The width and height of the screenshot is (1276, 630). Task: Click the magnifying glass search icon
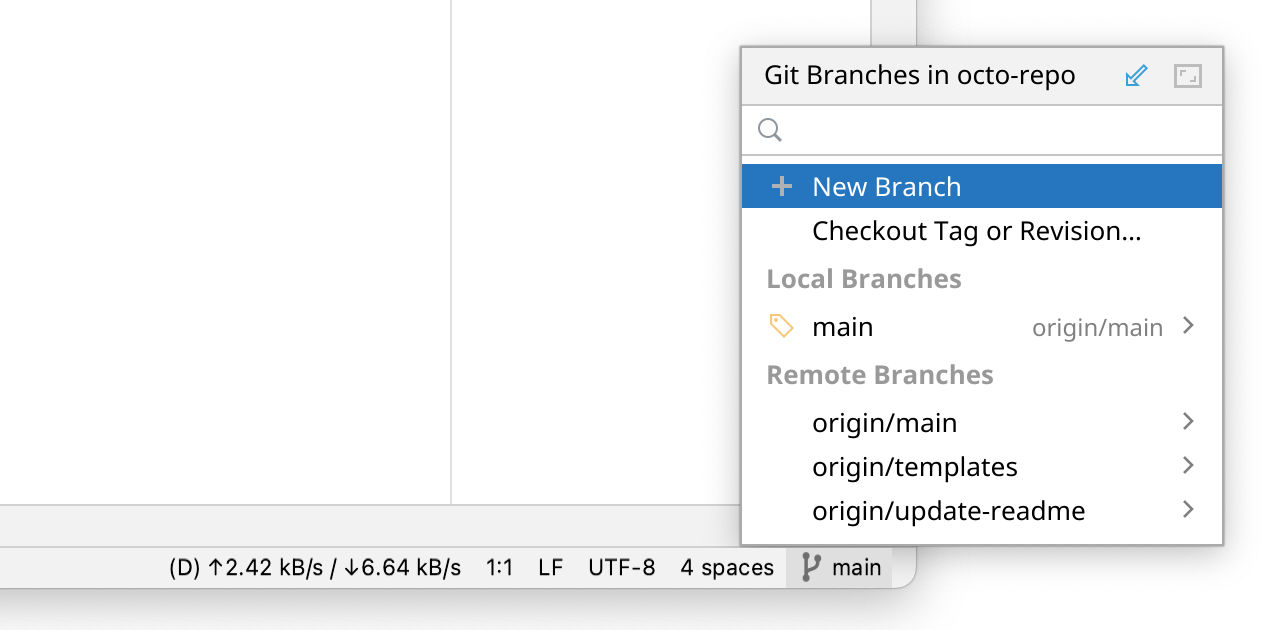pyautogui.click(x=770, y=130)
